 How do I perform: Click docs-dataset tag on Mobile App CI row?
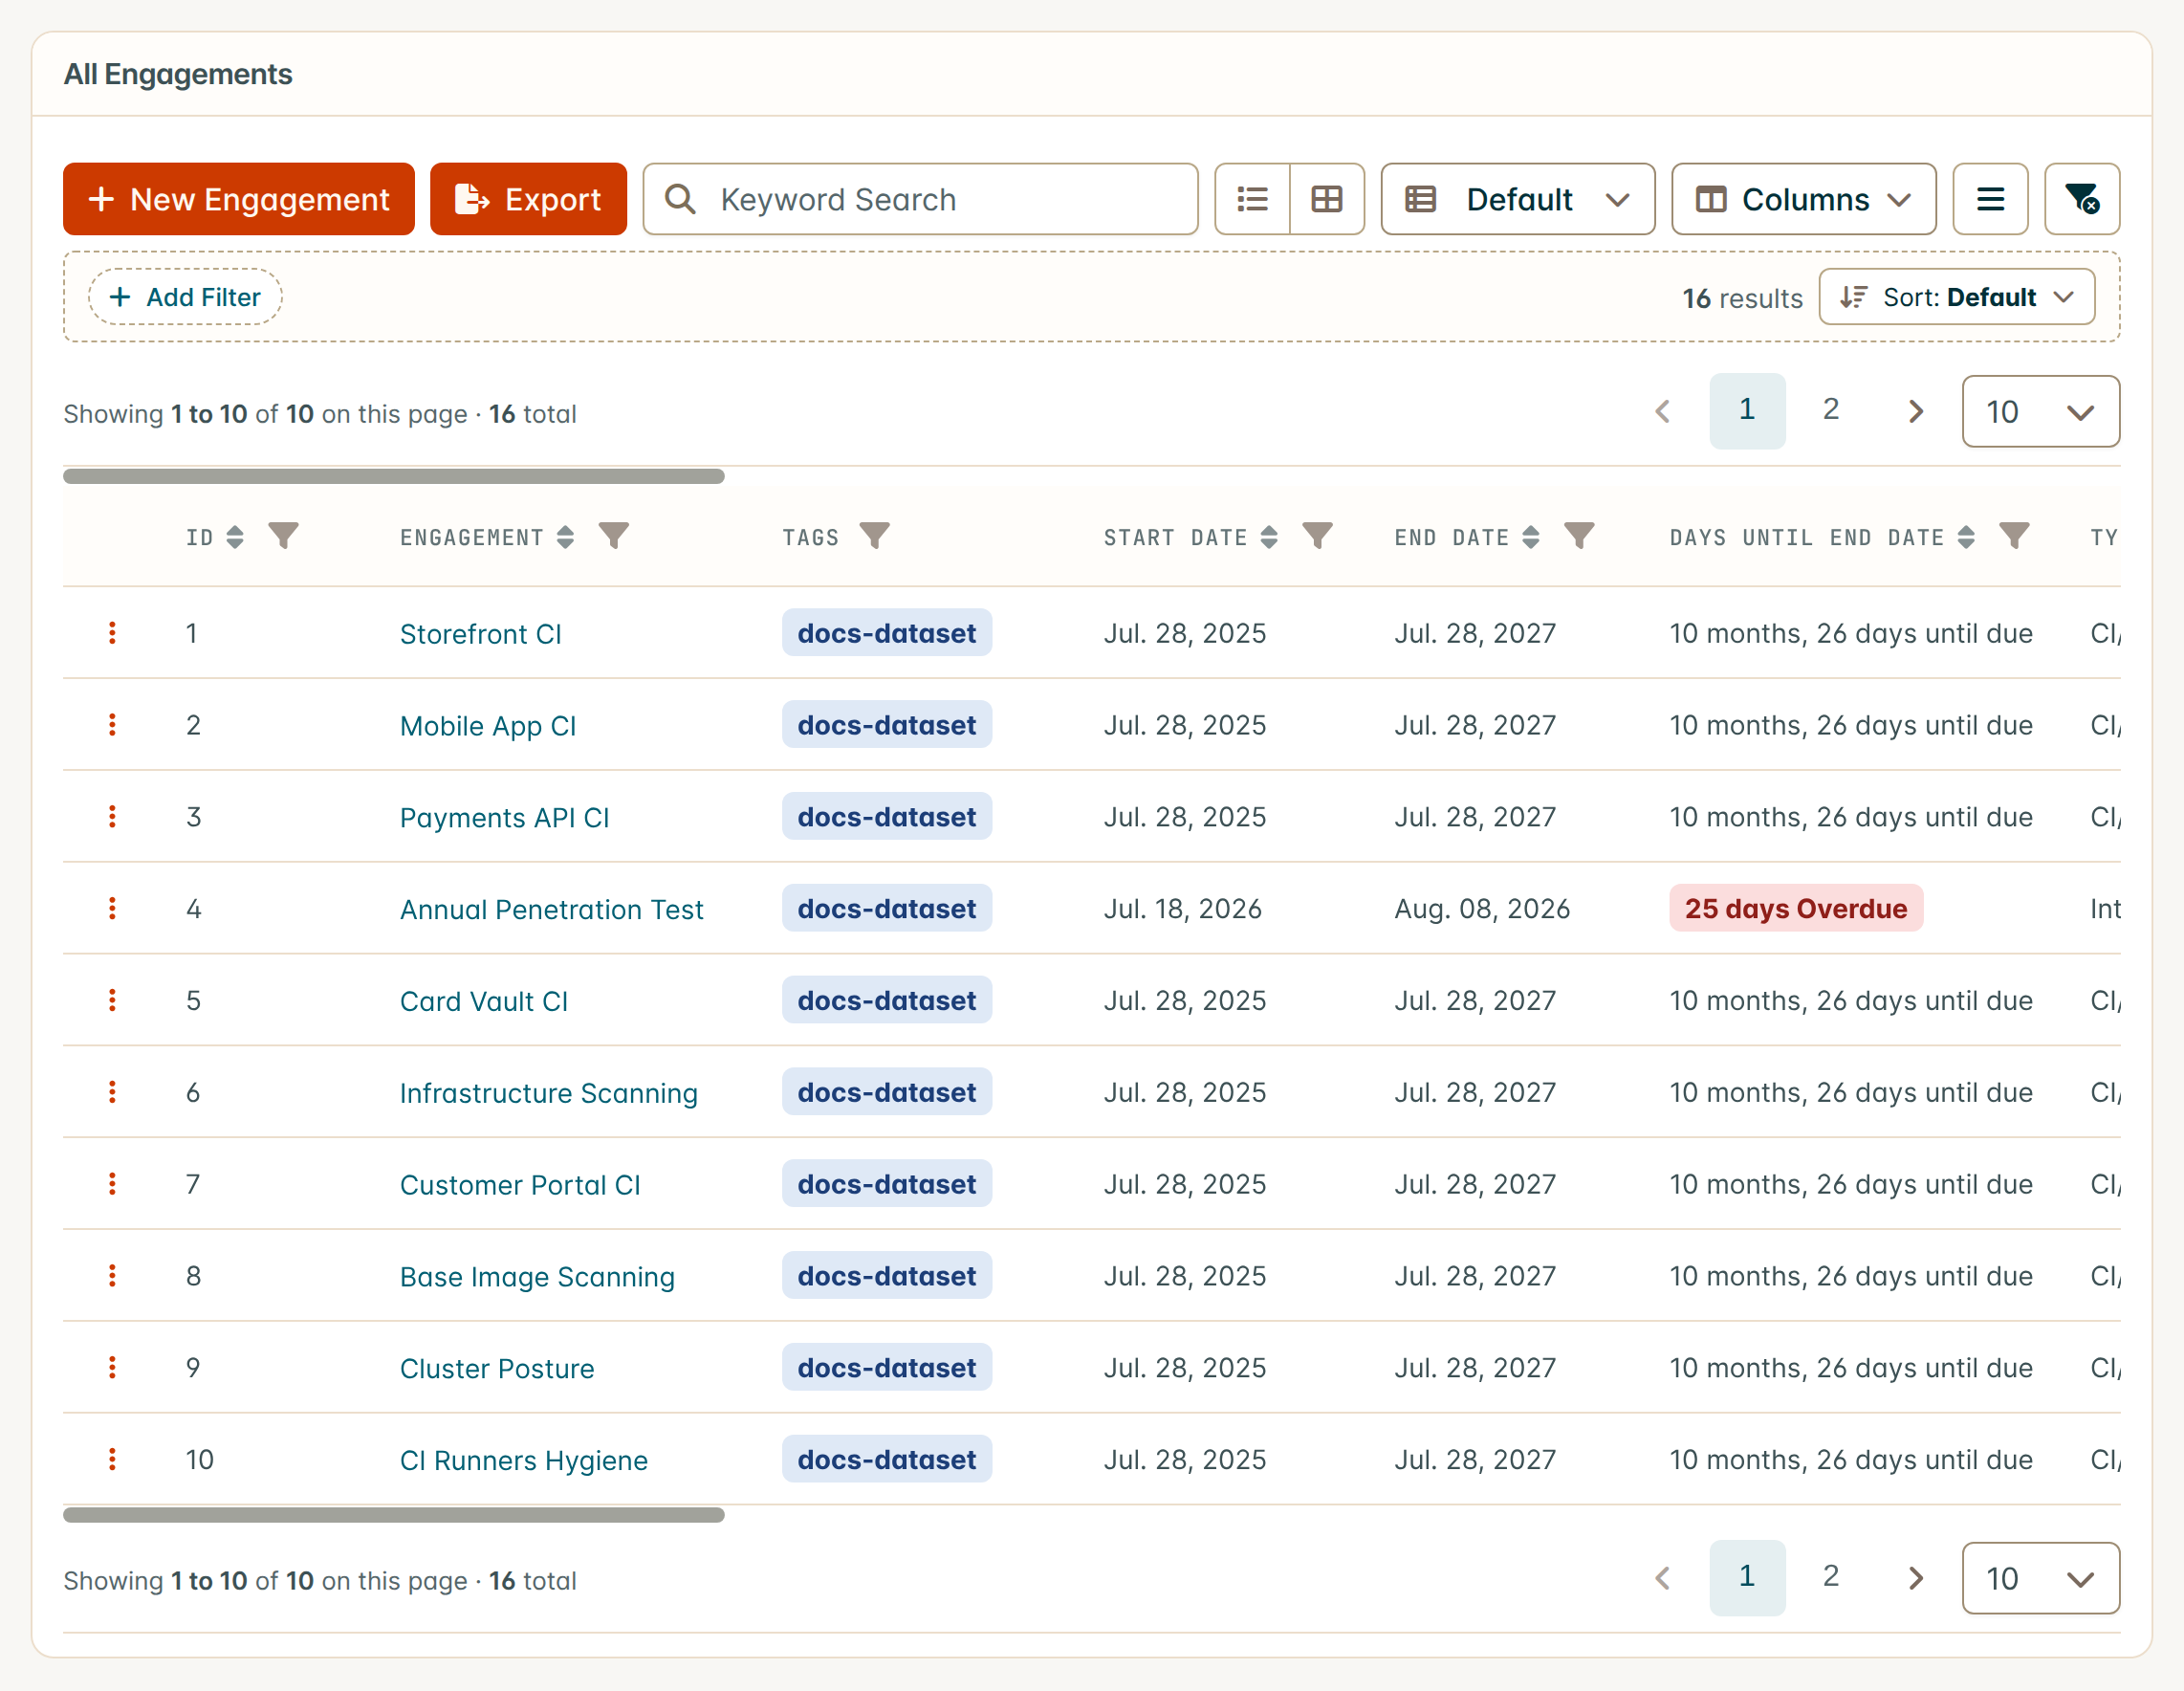[887, 725]
